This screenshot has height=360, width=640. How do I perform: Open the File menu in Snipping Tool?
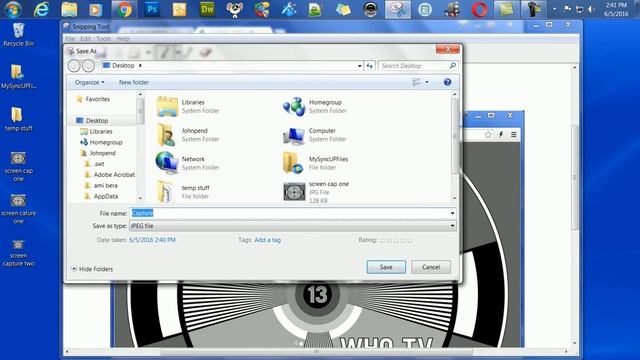click(x=70, y=39)
